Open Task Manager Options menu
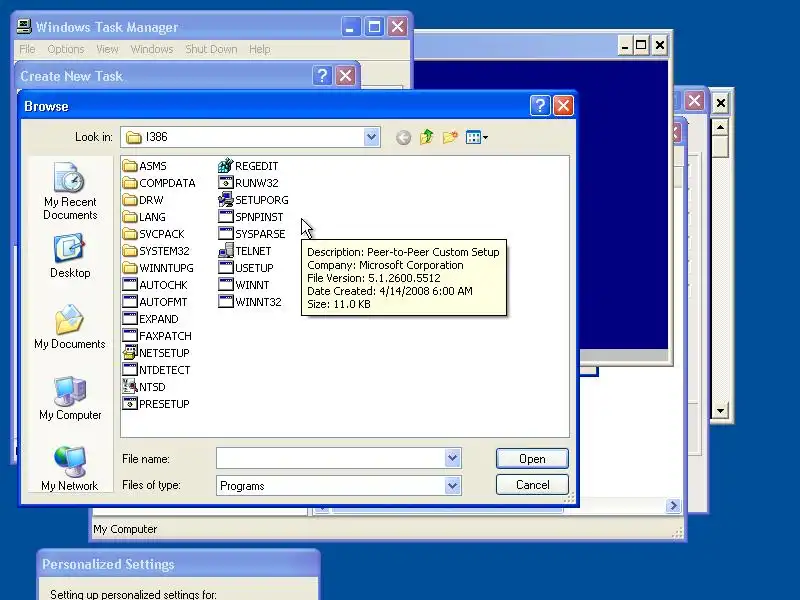Screen dimensions: 800x600 (x=65, y=49)
